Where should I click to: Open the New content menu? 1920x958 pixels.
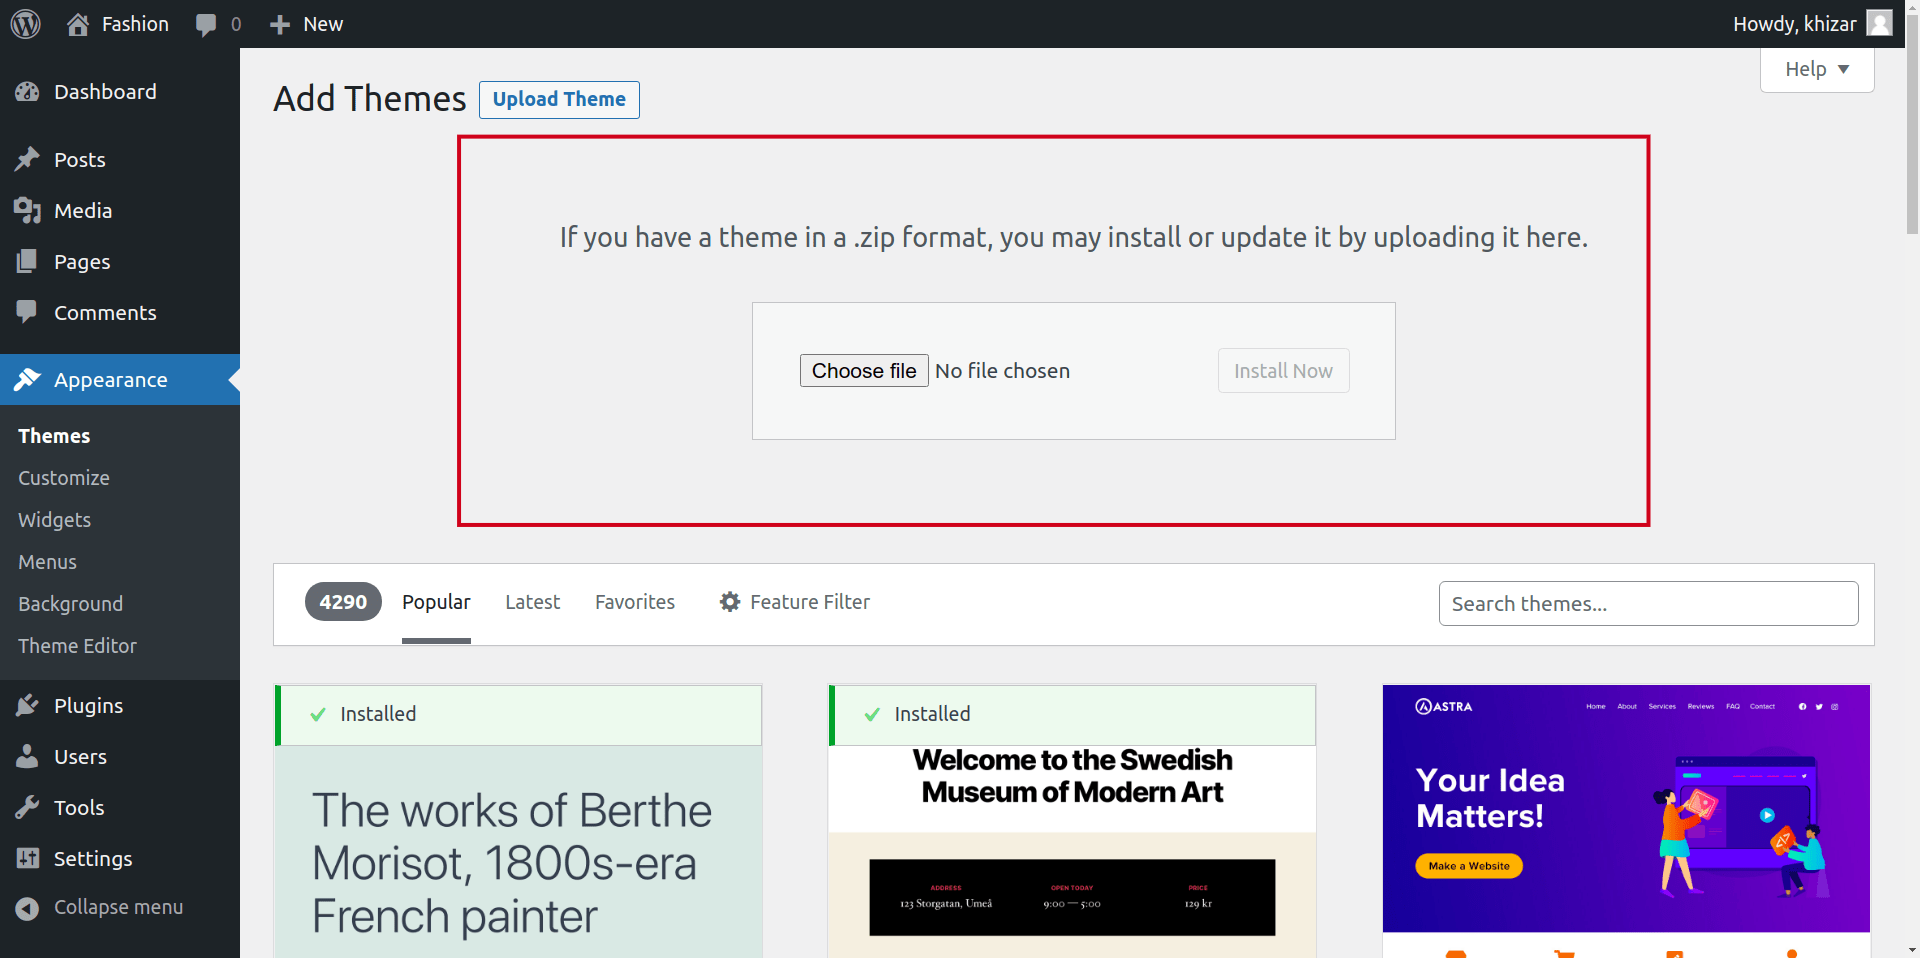(307, 24)
